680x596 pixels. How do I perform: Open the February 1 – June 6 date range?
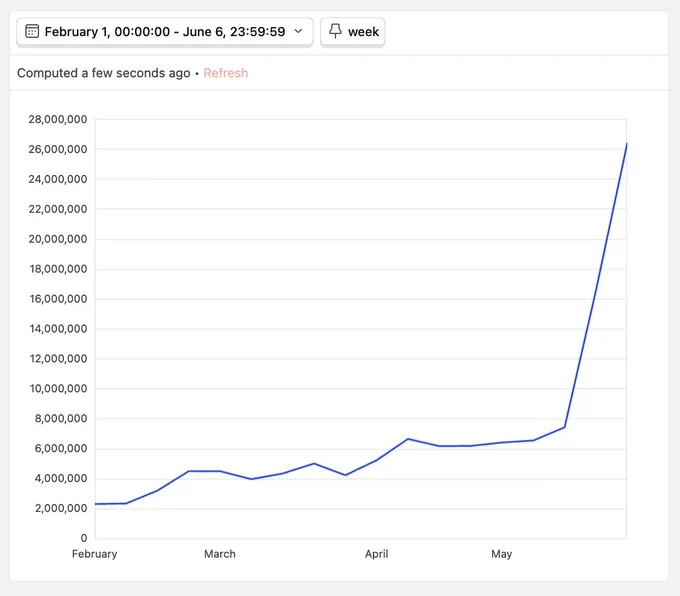165,32
